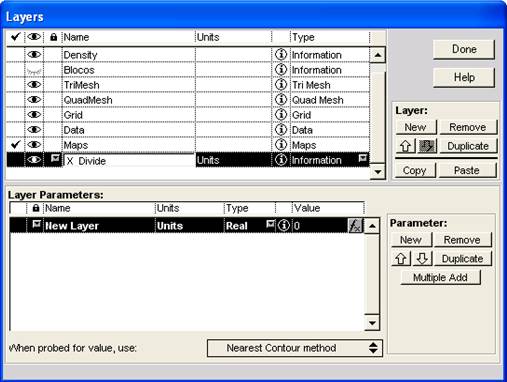Image resolution: width=507 pixels, height=382 pixels.
Task: Click lock header icon in Layer Parameters
Action: [36, 208]
